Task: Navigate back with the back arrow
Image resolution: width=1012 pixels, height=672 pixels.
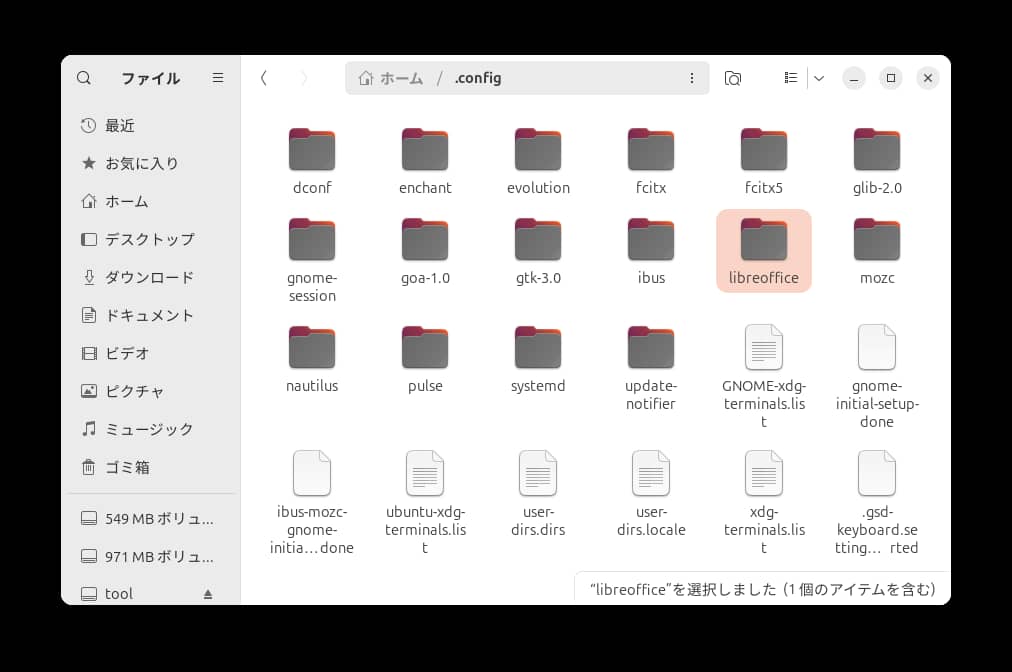Action: pos(263,77)
